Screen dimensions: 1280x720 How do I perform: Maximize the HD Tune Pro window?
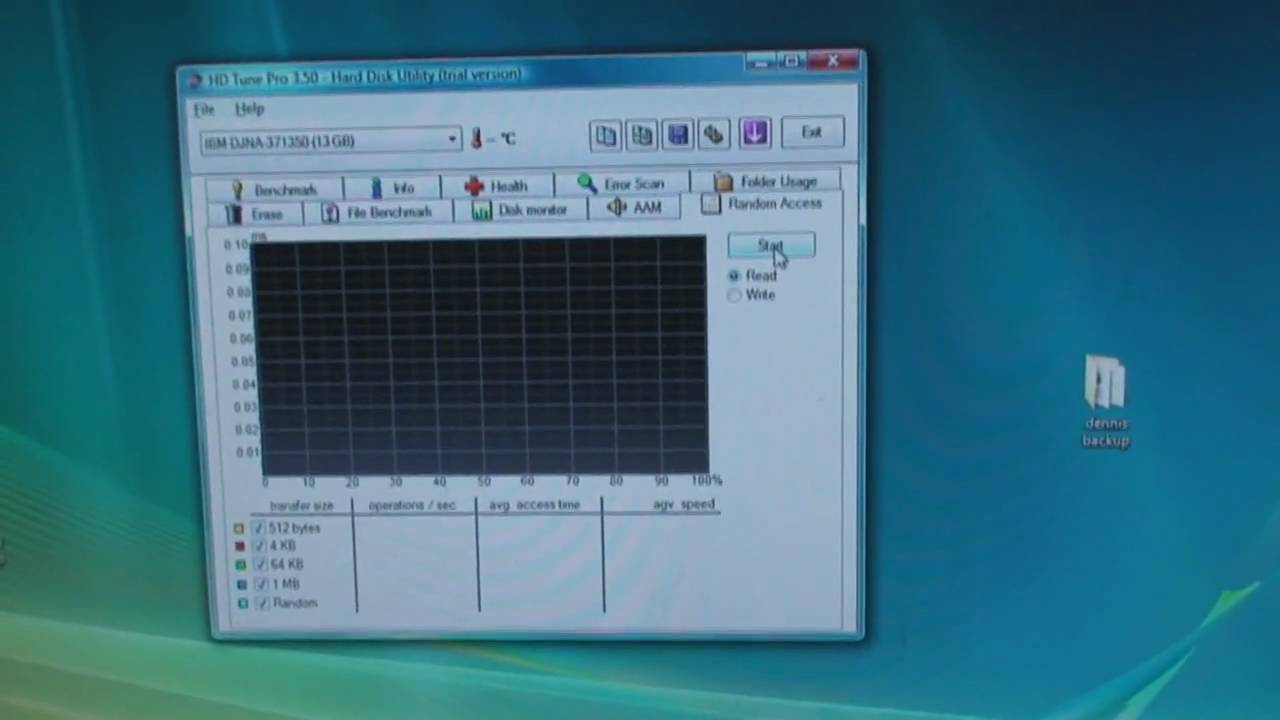pyautogui.click(x=792, y=62)
